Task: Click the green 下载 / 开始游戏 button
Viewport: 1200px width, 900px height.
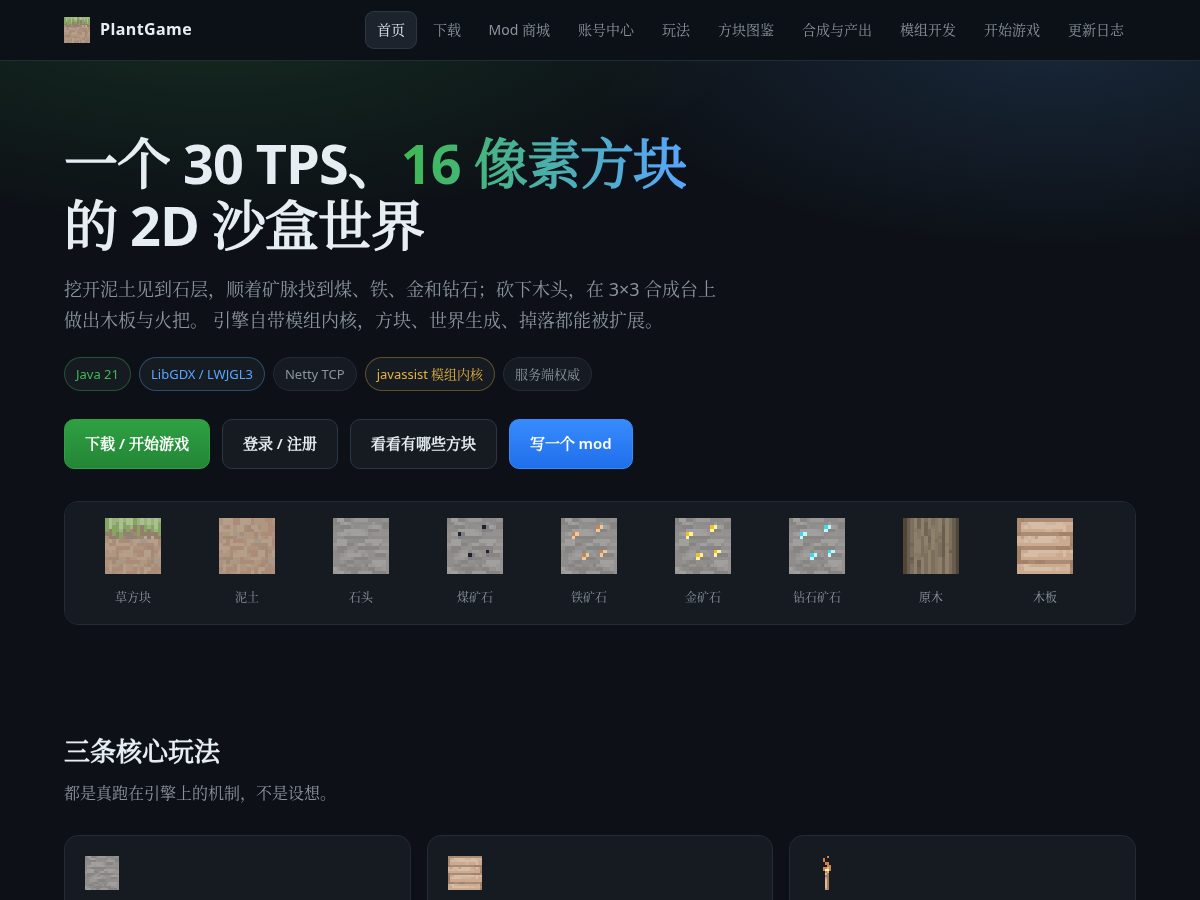Action: click(137, 444)
